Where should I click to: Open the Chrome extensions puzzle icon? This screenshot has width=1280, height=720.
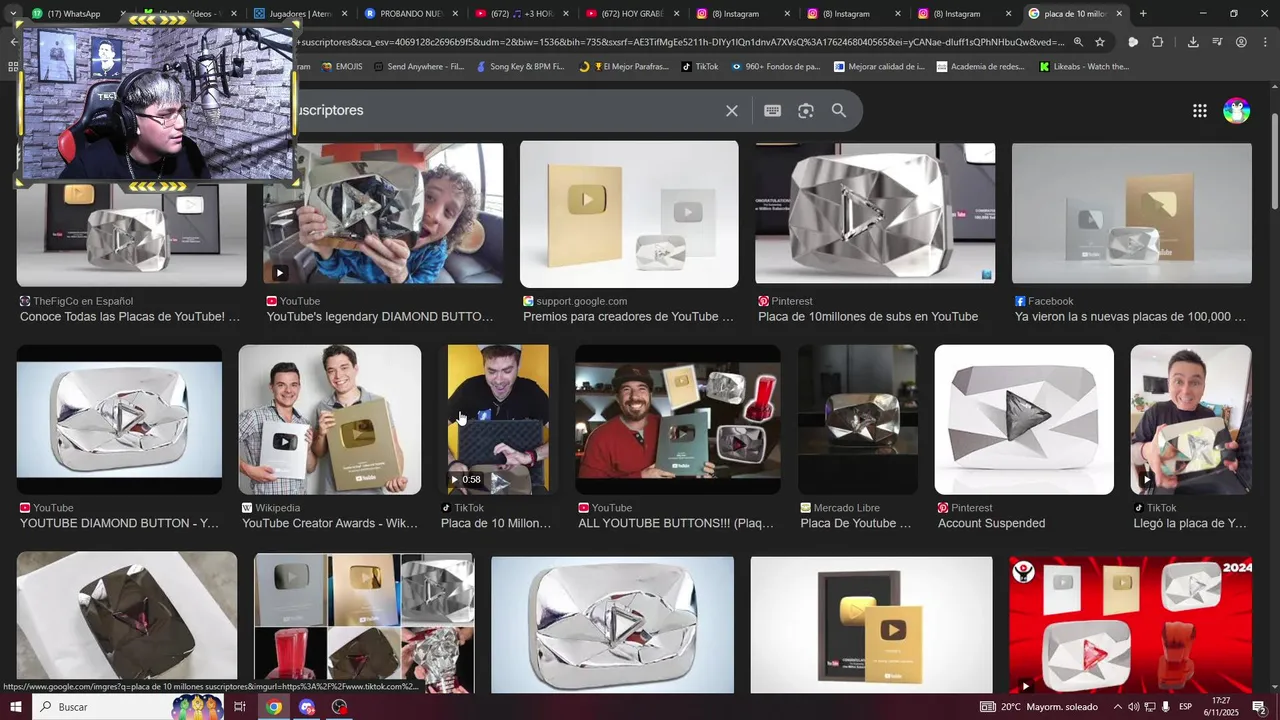[1158, 42]
